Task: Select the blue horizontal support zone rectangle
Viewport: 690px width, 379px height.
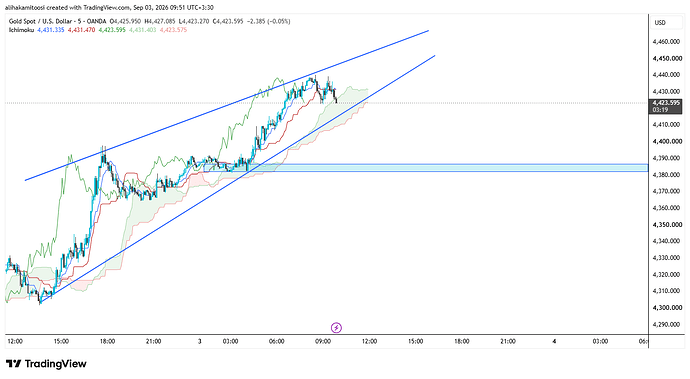Action: click(426, 168)
